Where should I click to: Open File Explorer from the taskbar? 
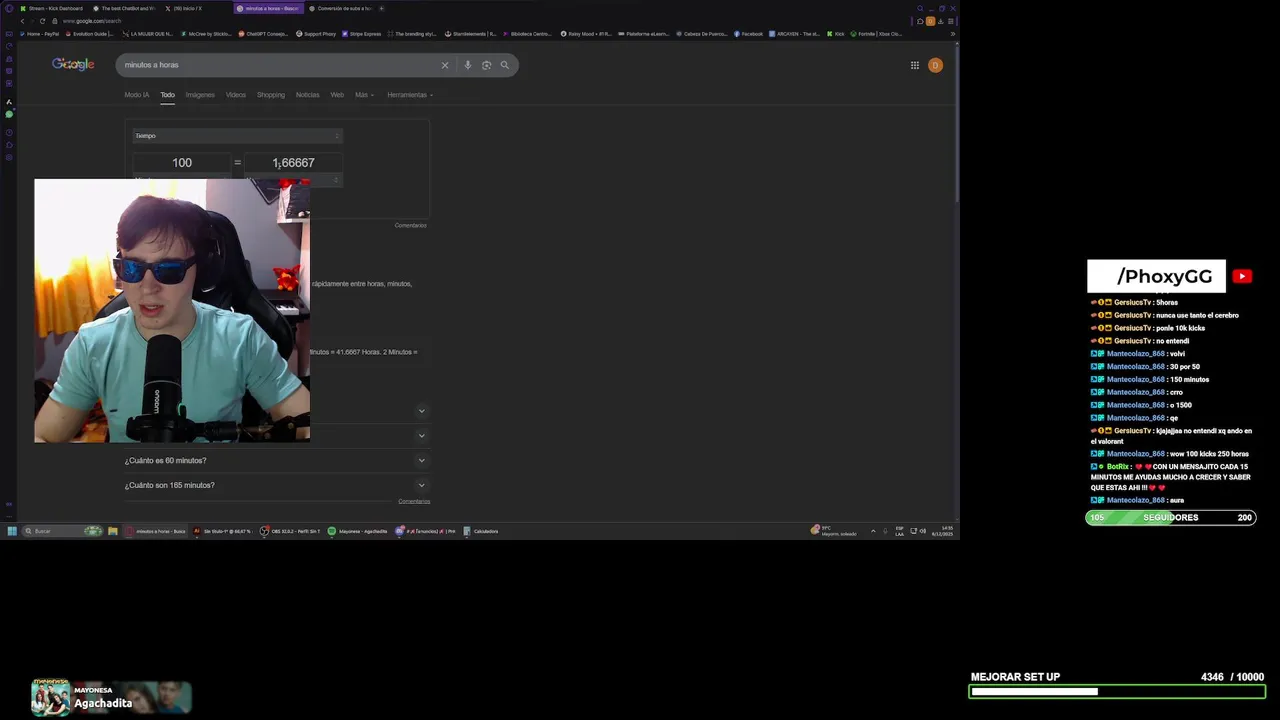[x=113, y=531]
